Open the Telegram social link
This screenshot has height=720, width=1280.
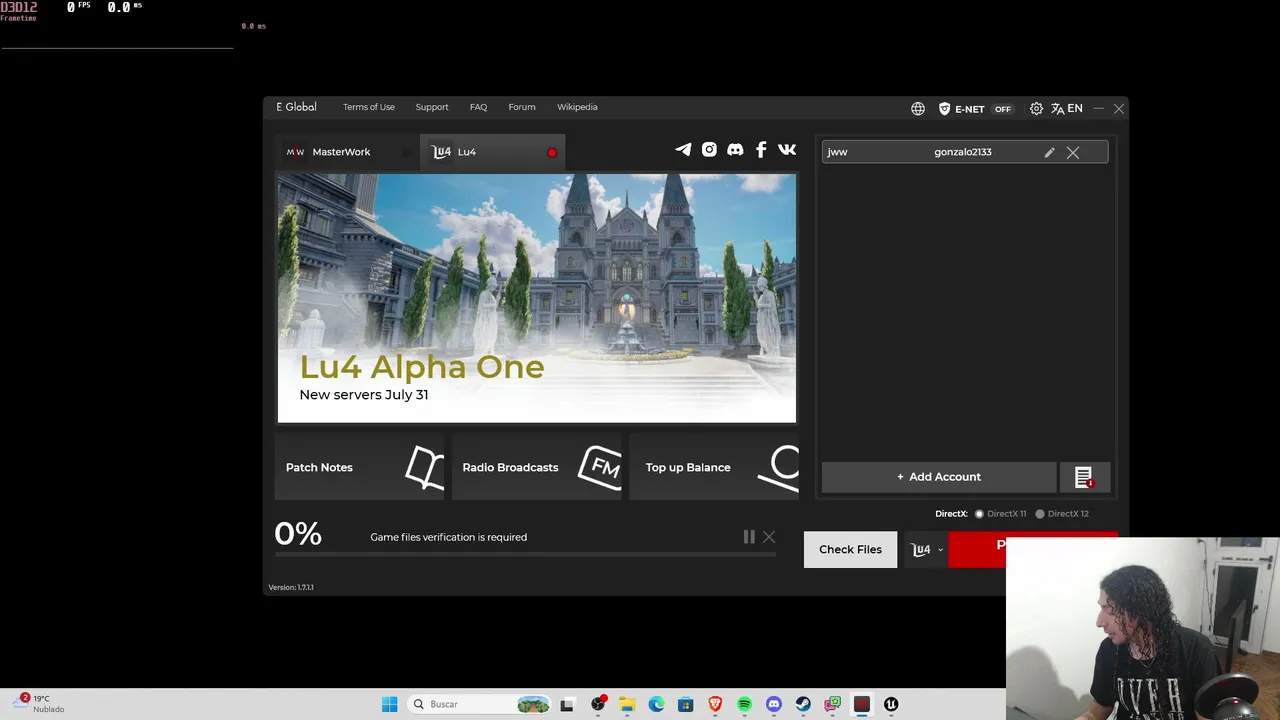(x=683, y=150)
